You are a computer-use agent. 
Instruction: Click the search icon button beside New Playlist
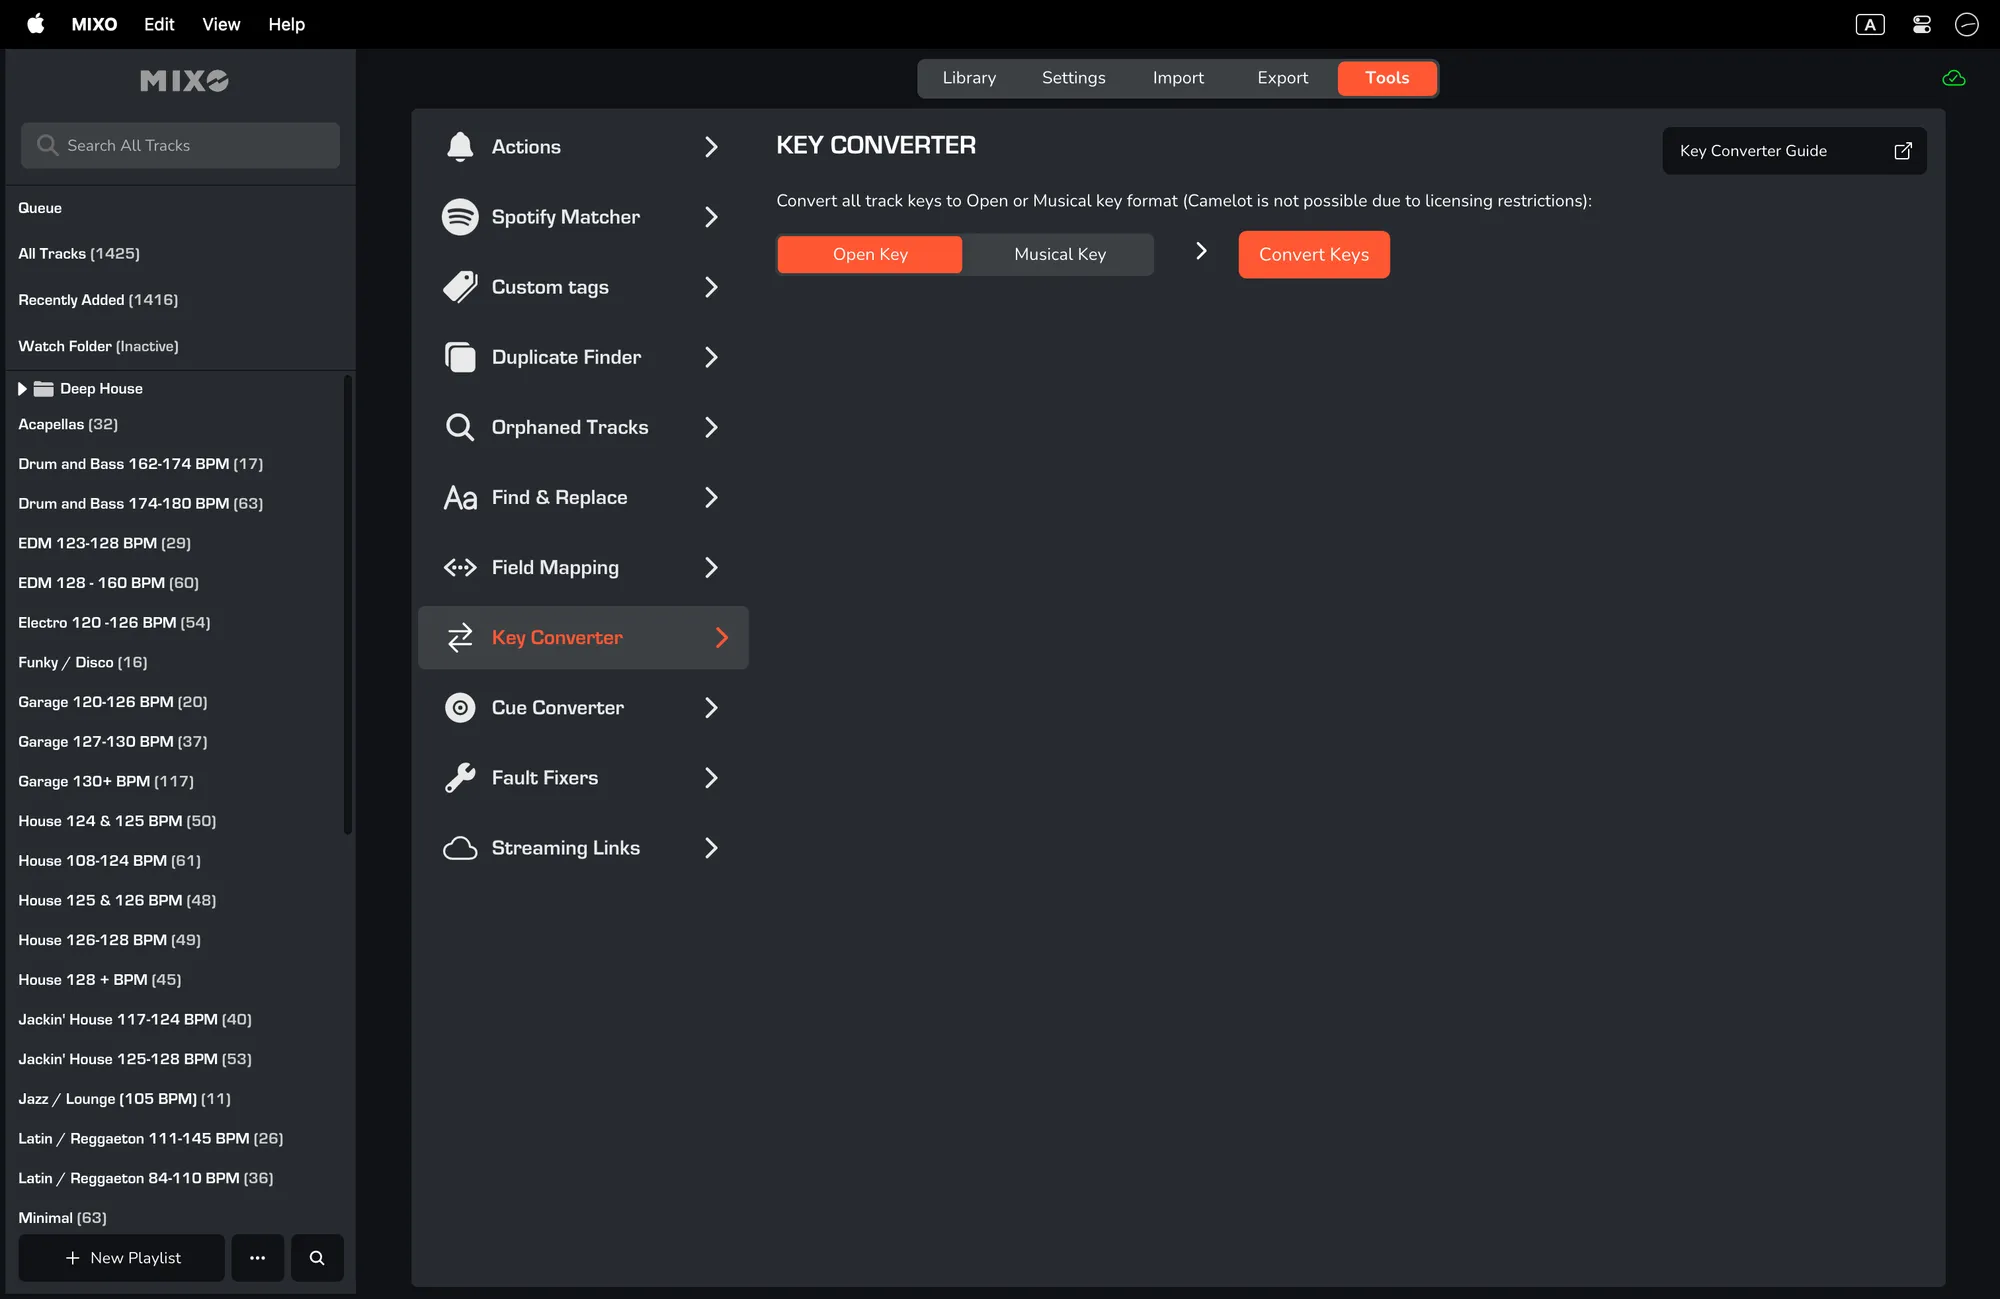317,1258
